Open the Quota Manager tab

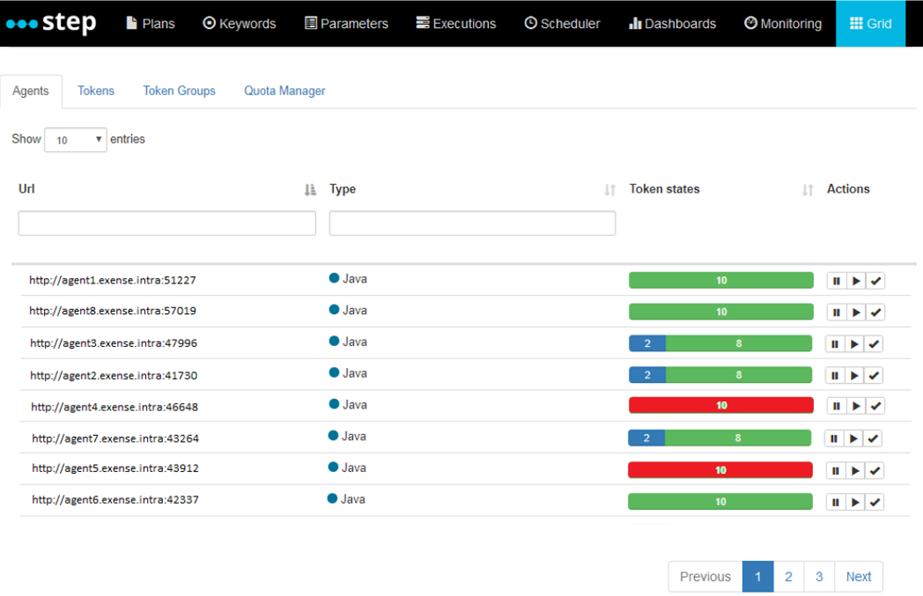(x=284, y=90)
